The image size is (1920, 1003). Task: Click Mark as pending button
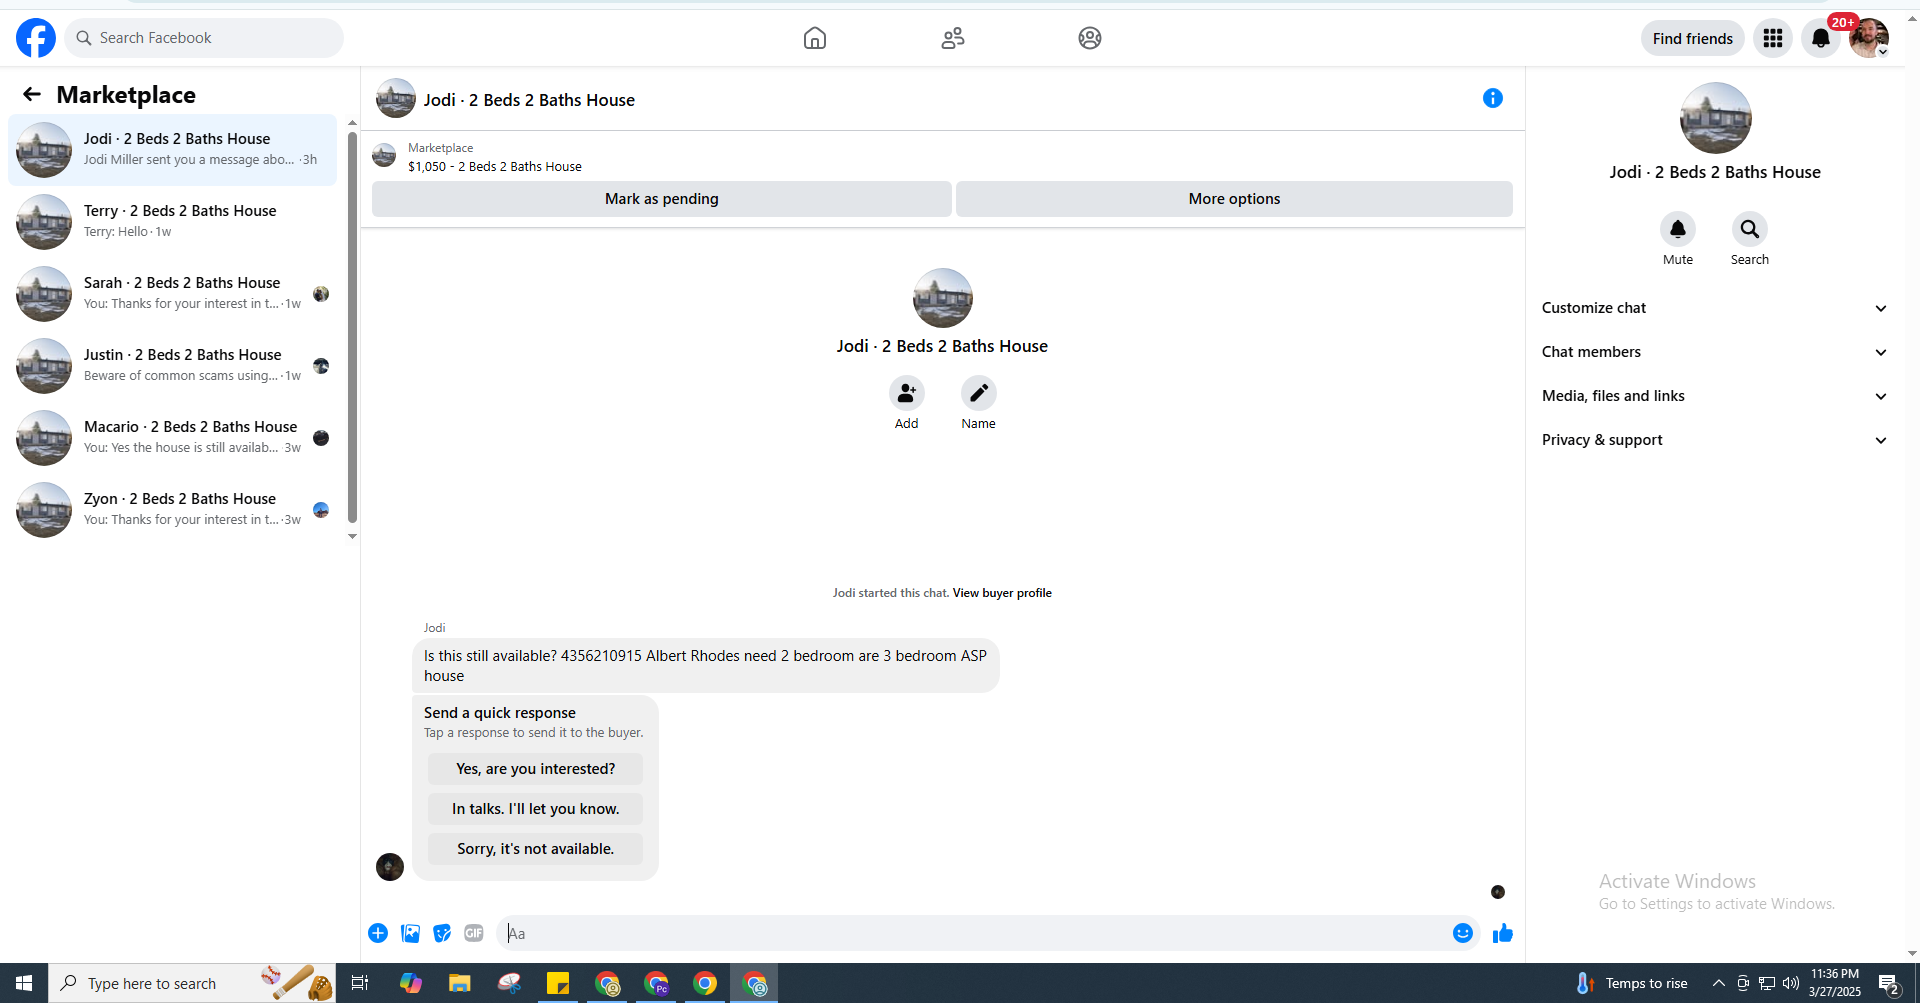(662, 199)
